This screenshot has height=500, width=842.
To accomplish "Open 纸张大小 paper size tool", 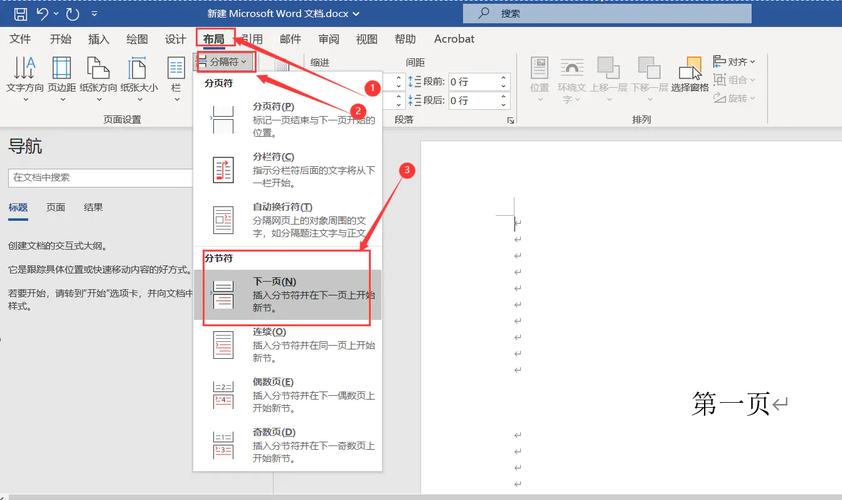I will click(139, 78).
